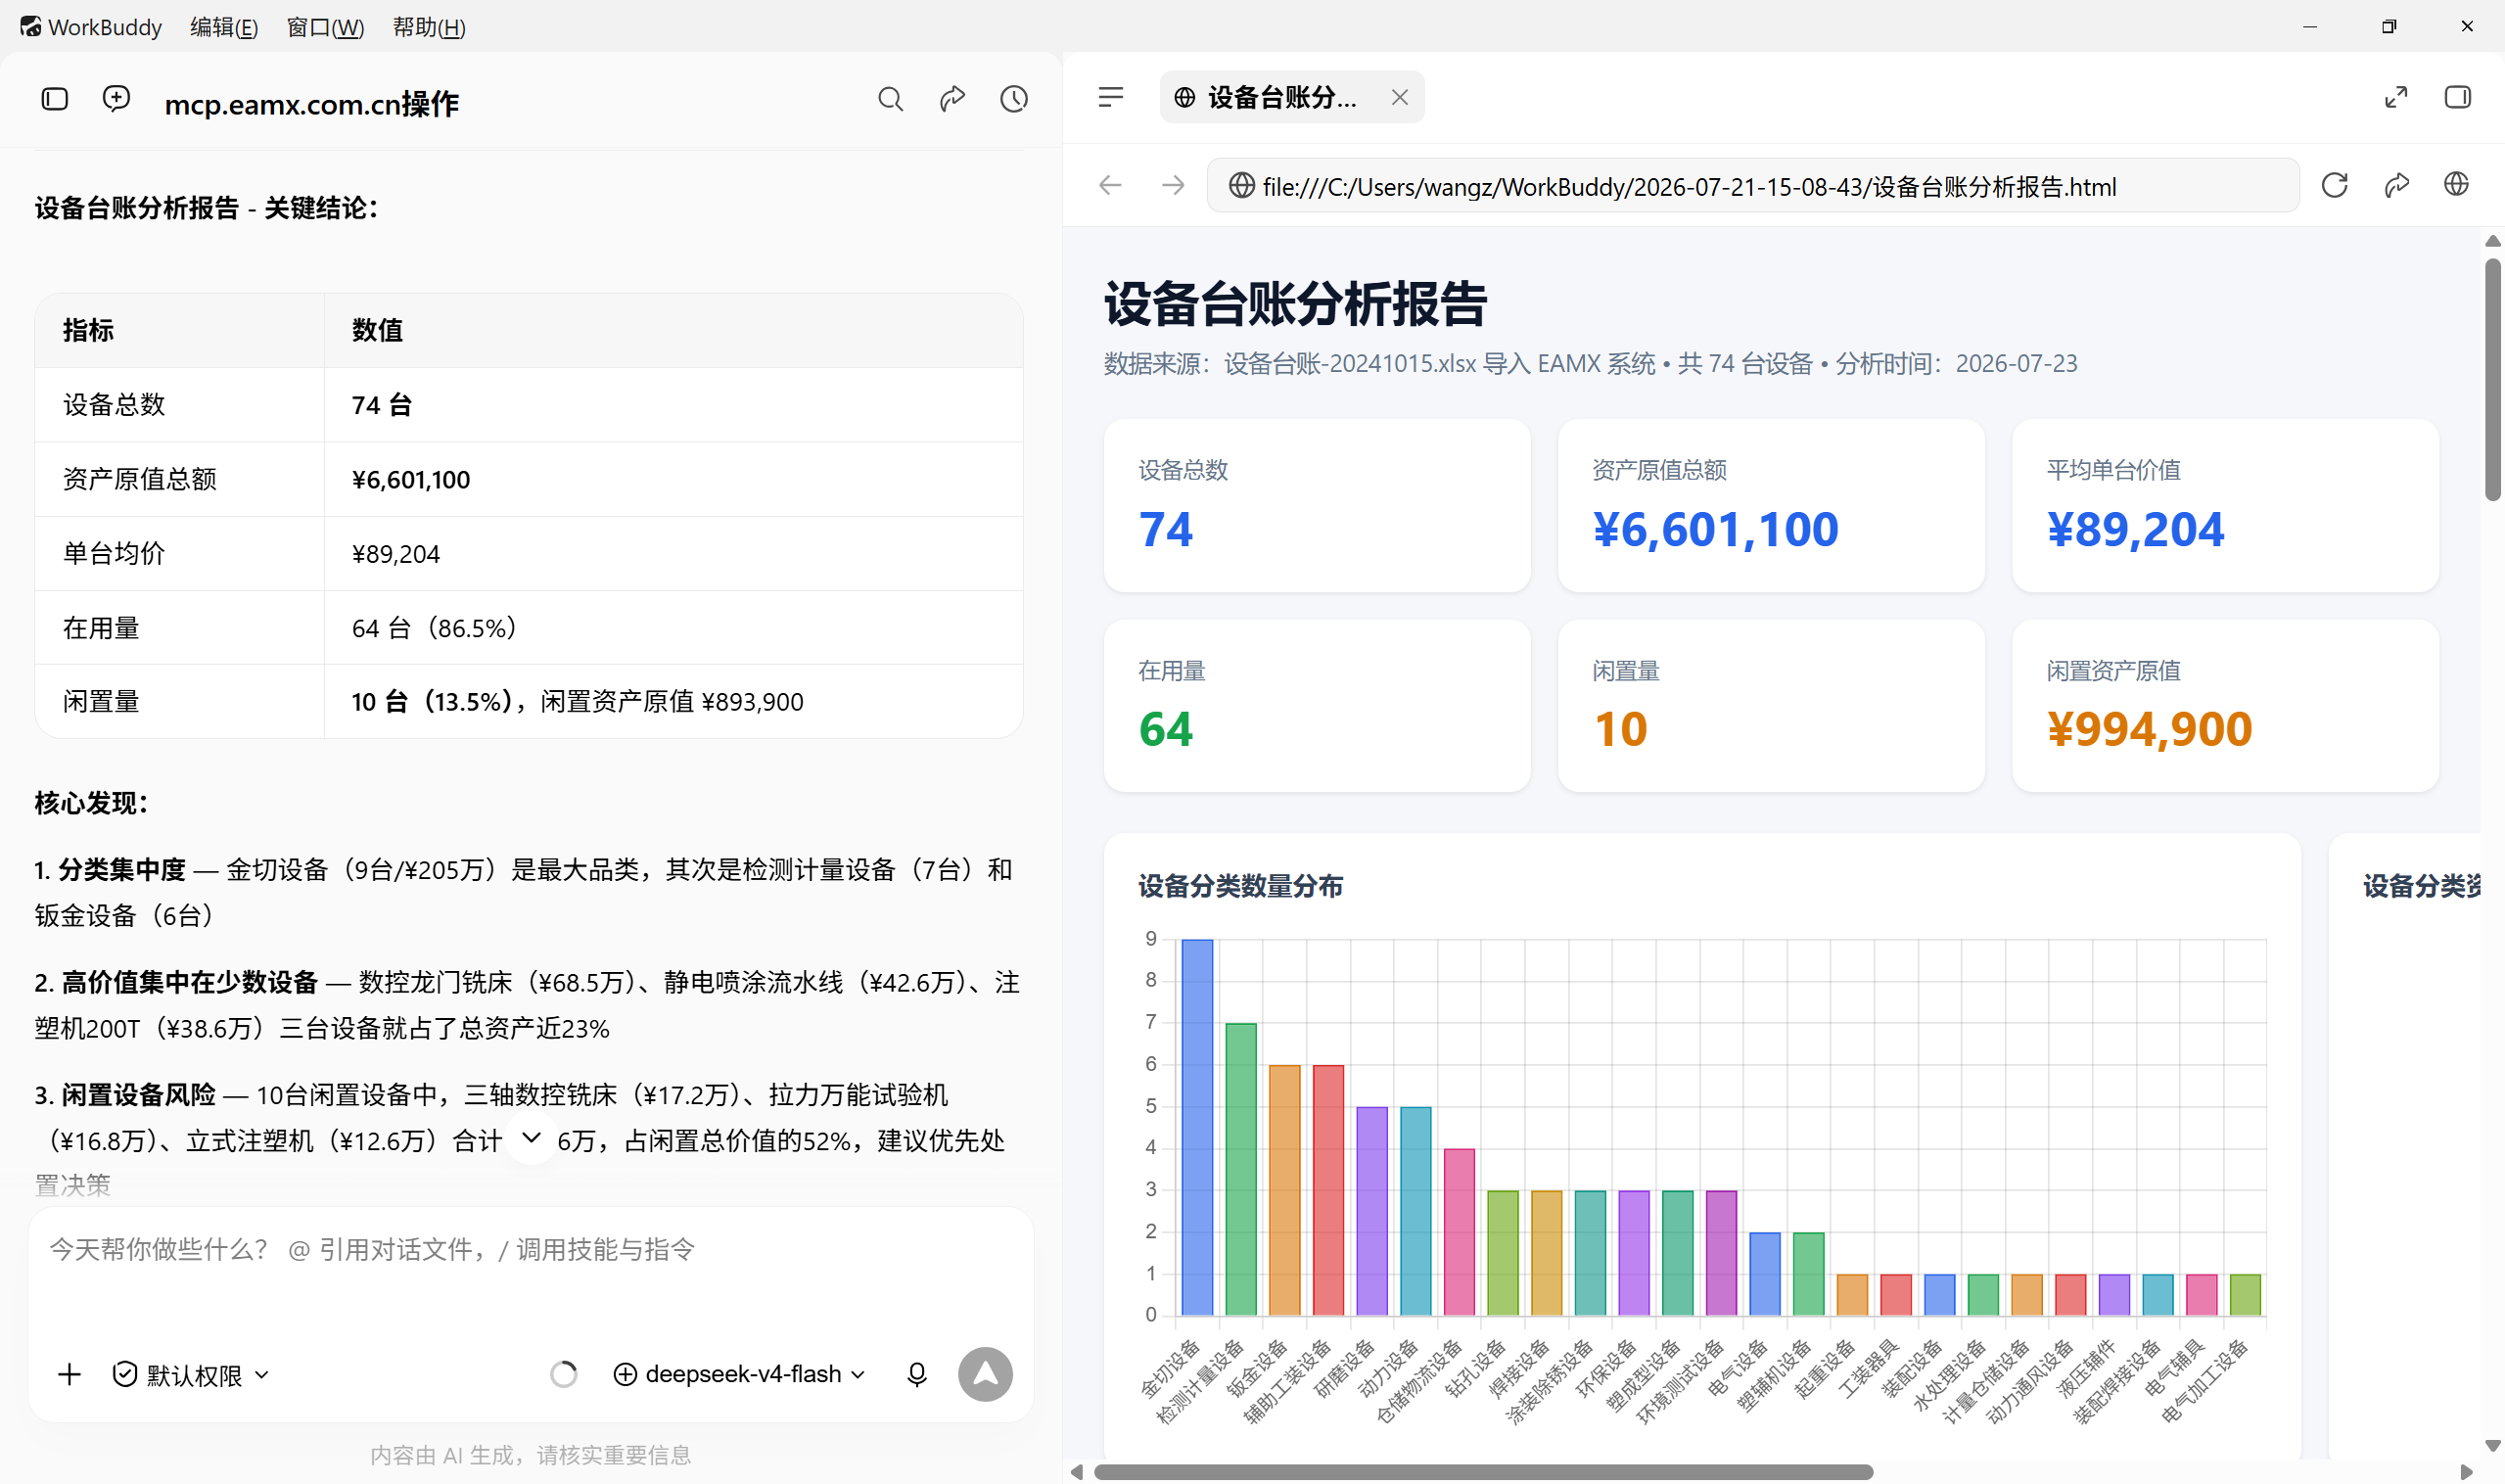Go forward in the preview browser

point(1173,185)
